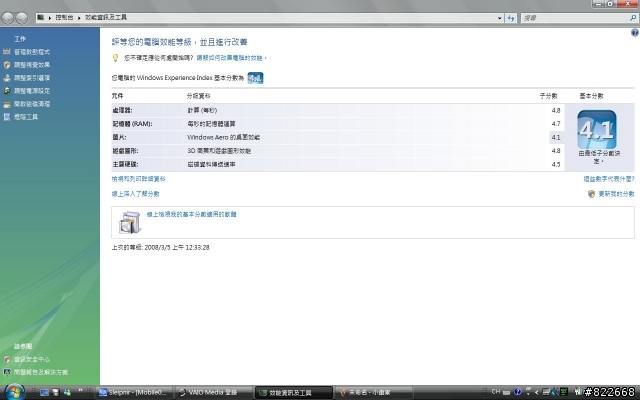Select 控制台 in the address breadcrumb
This screenshot has width=640, height=400.
coord(64,18)
